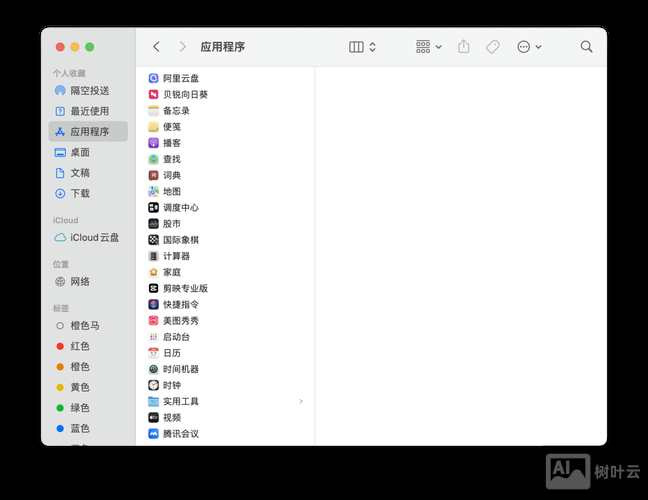Select the 启动台 Launchpad icon
The image size is (648, 500).
click(x=153, y=337)
